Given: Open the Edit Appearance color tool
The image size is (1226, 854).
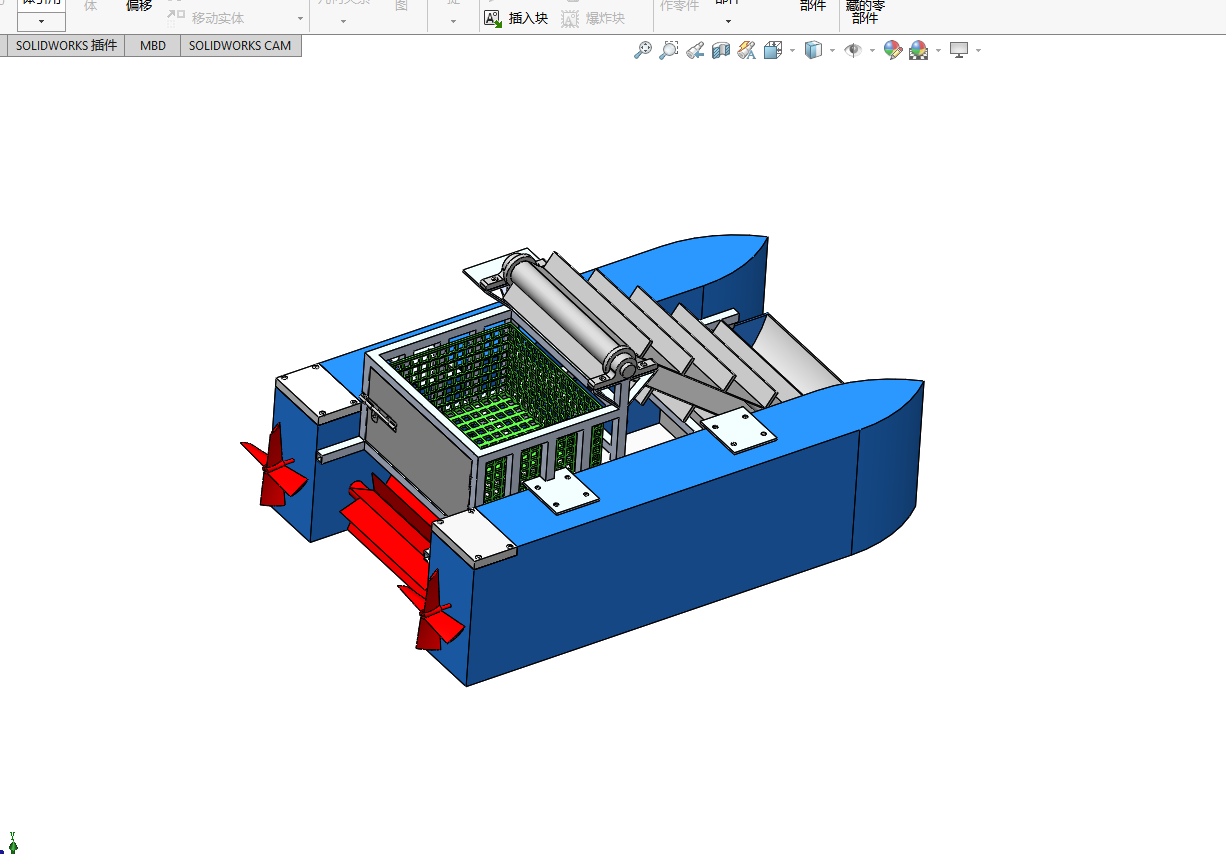Looking at the screenshot, I should (x=893, y=50).
